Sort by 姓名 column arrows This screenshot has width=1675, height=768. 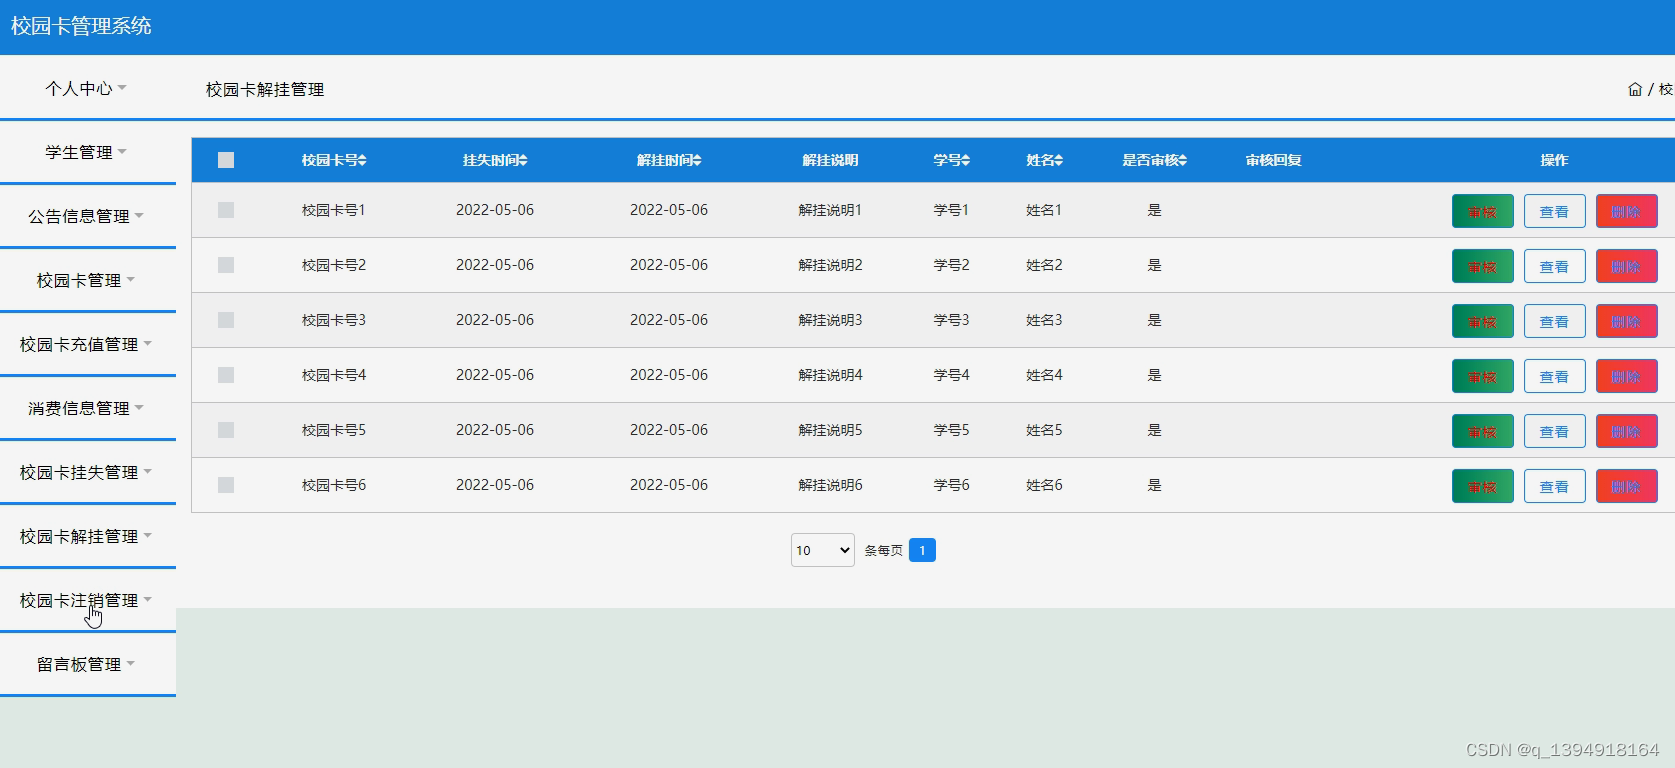1059,160
